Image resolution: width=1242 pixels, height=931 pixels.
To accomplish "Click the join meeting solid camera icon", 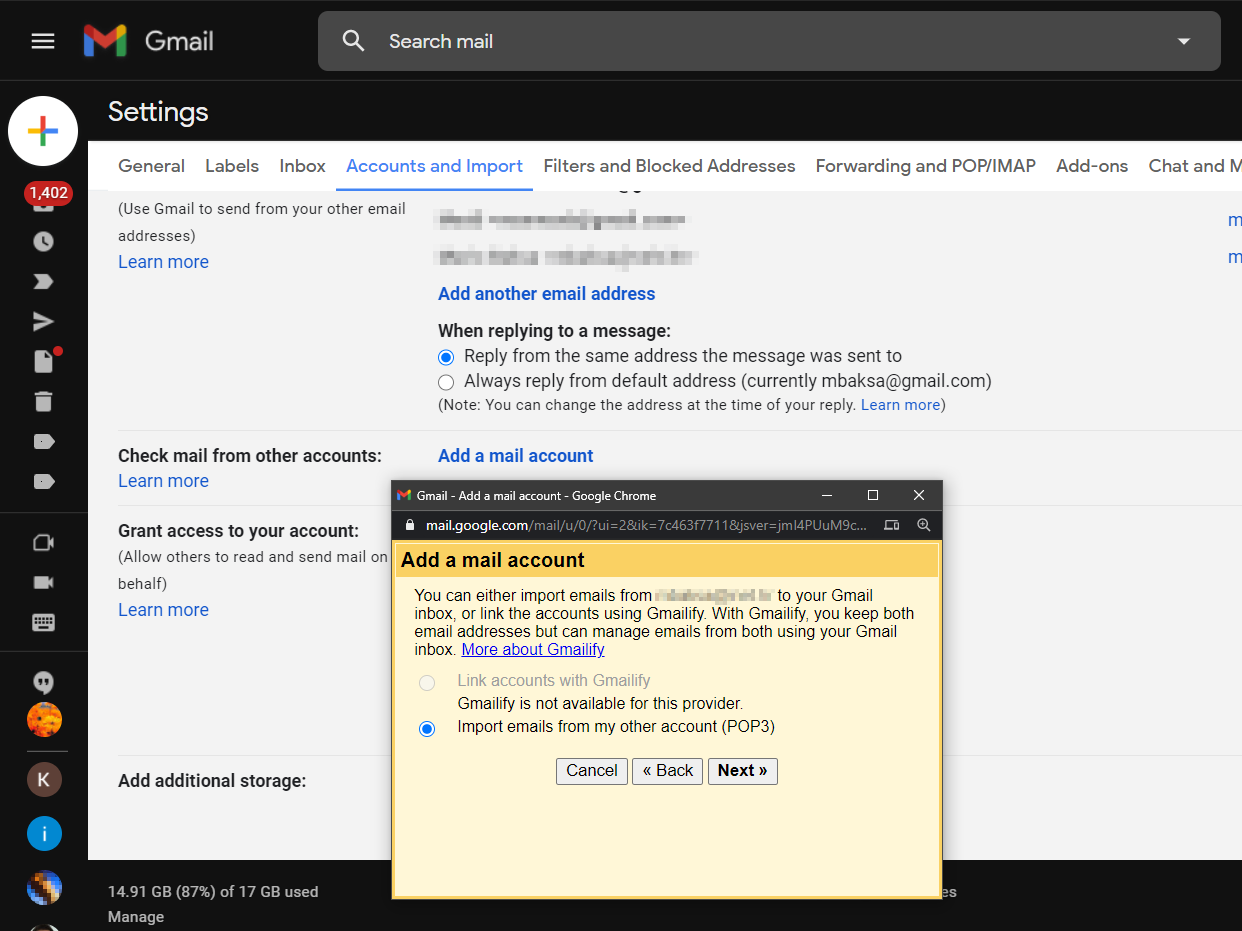I will click(x=43, y=582).
